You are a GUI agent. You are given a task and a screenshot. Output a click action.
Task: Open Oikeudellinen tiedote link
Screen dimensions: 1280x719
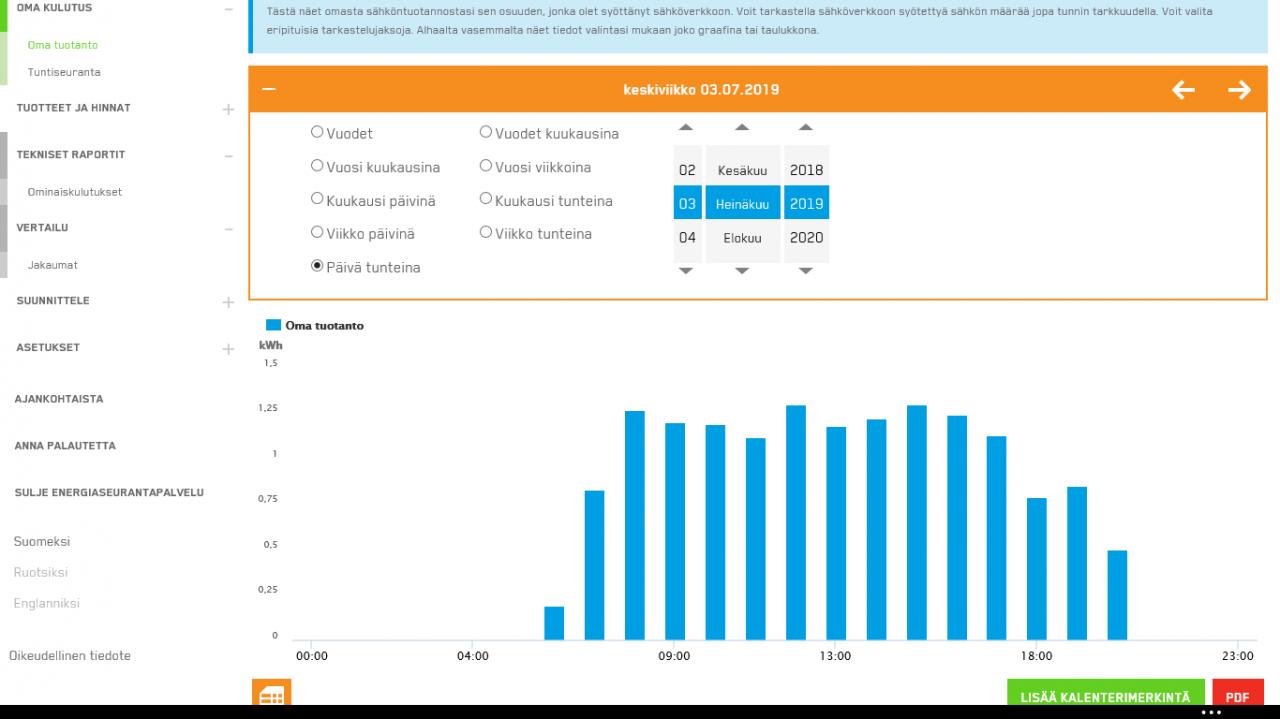70,656
